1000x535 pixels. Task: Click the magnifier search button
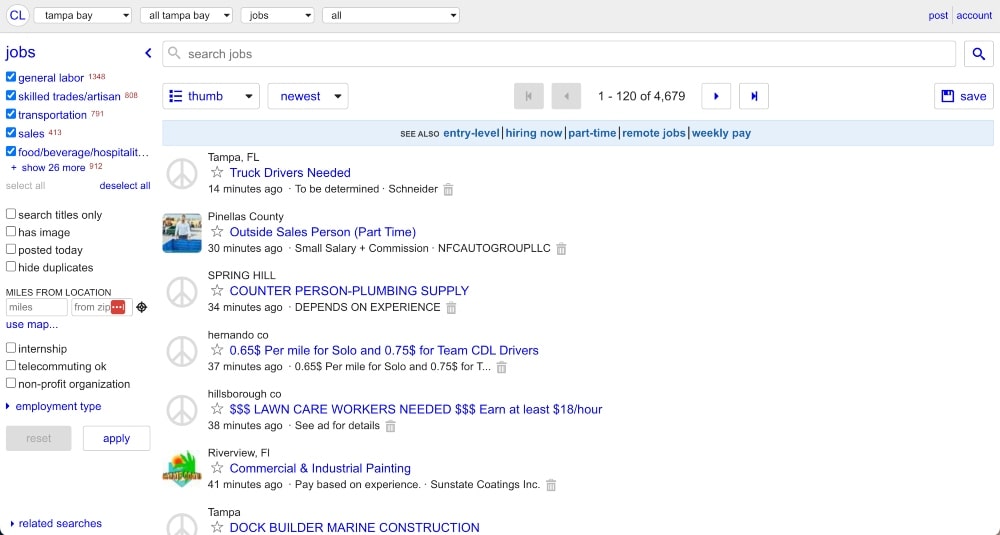tap(978, 54)
